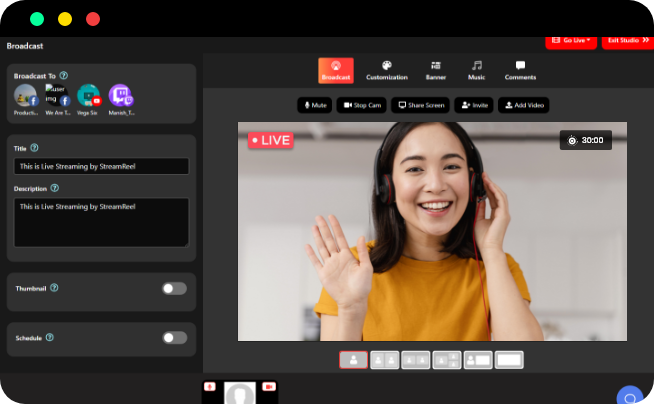This screenshot has height=404, width=654.
Task: Select the Twitch channel avatar
Action: point(120,96)
